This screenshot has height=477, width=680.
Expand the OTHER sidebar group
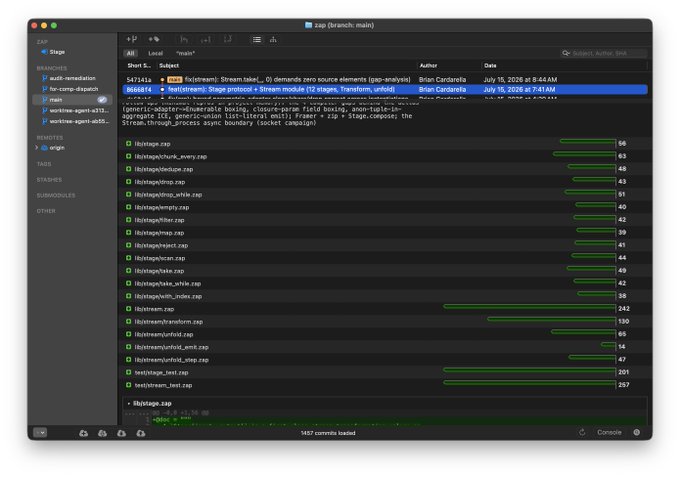(x=46, y=211)
